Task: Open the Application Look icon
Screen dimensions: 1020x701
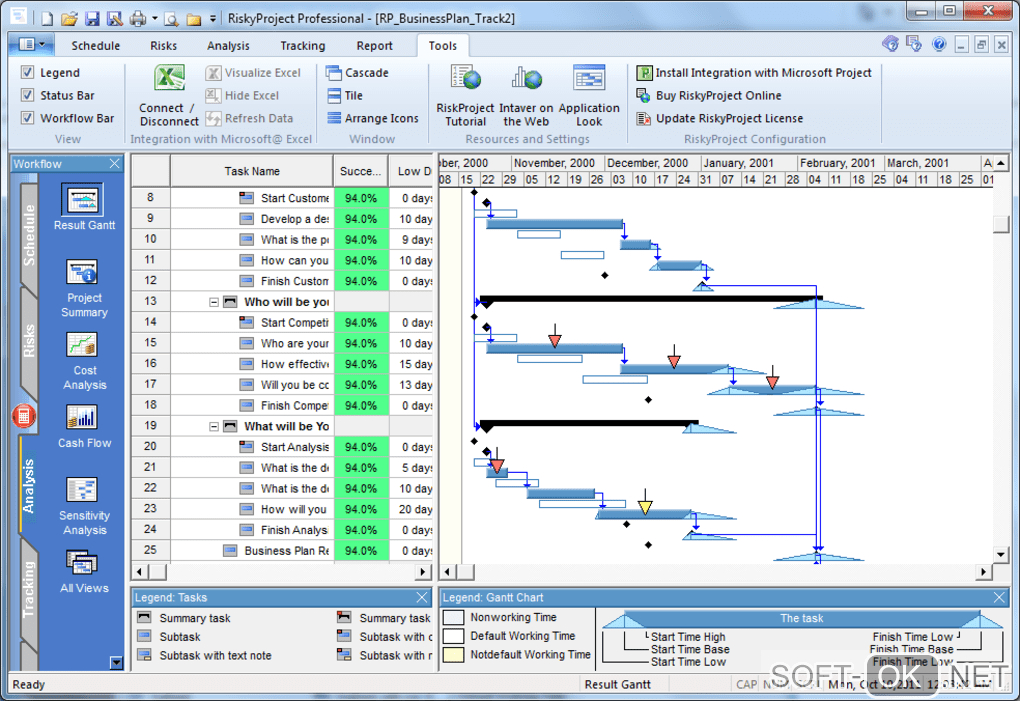Action: pos(589,79)
